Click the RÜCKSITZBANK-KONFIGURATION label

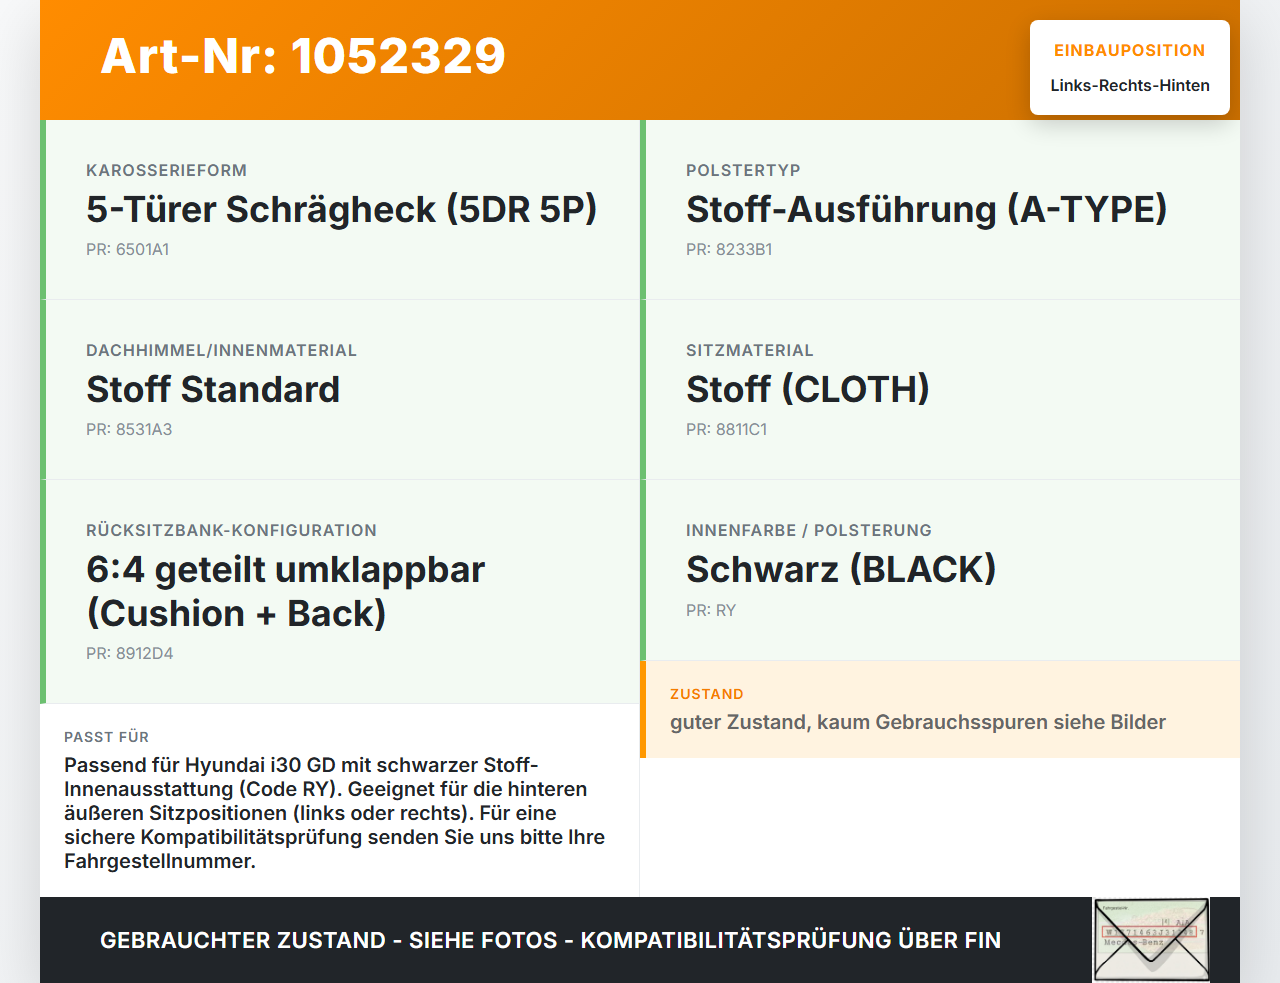[x=231, y=530]
